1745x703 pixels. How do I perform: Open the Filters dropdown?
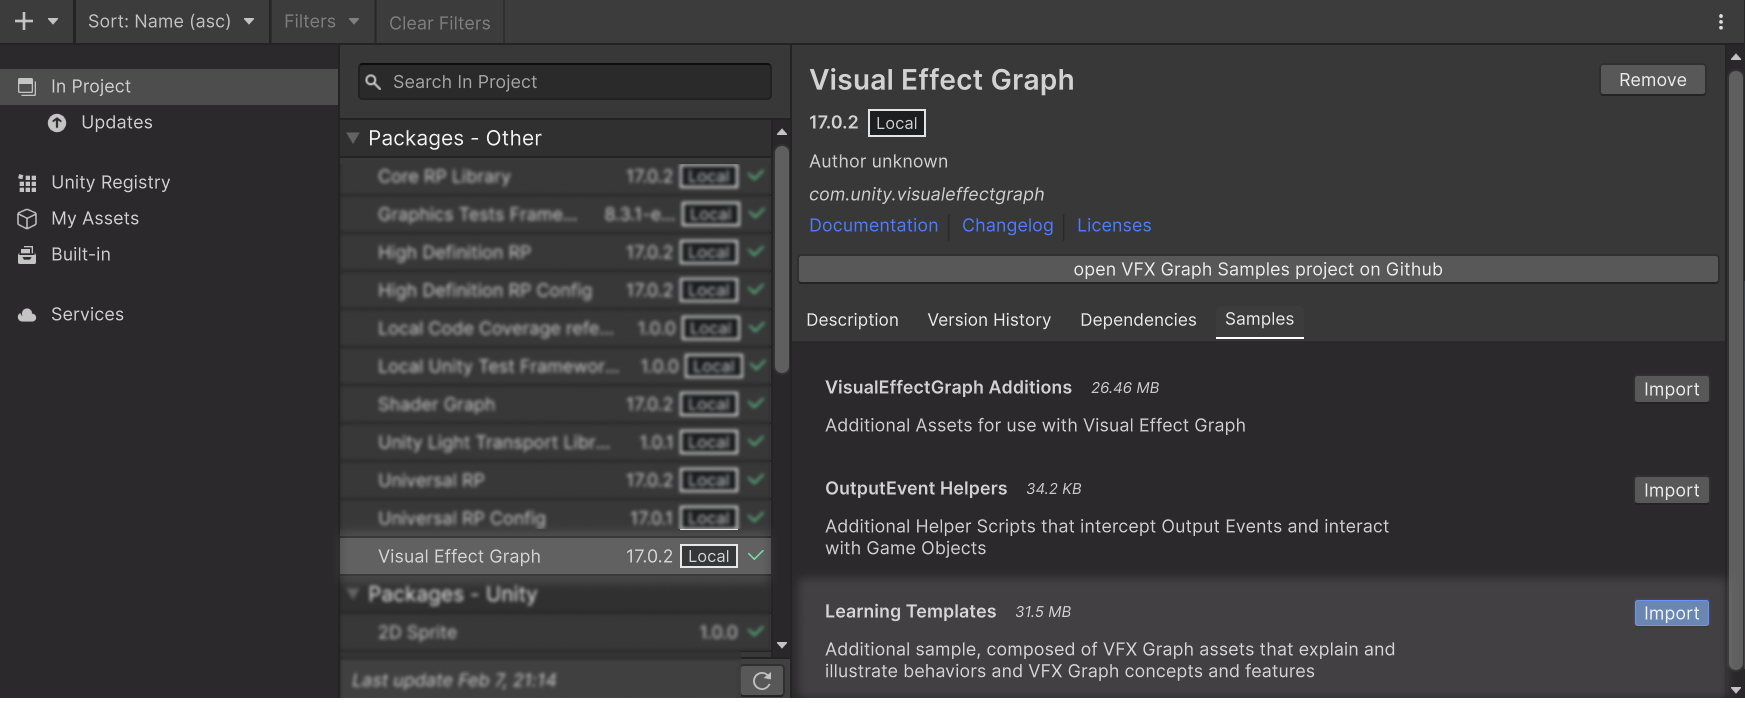click(321, 21)
